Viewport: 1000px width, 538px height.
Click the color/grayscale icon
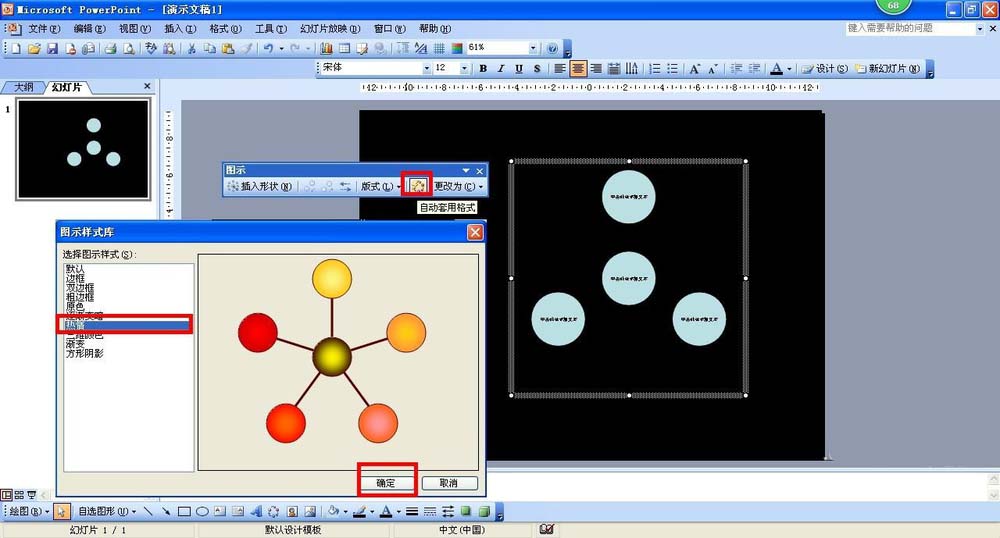click(x=457, y=48)
